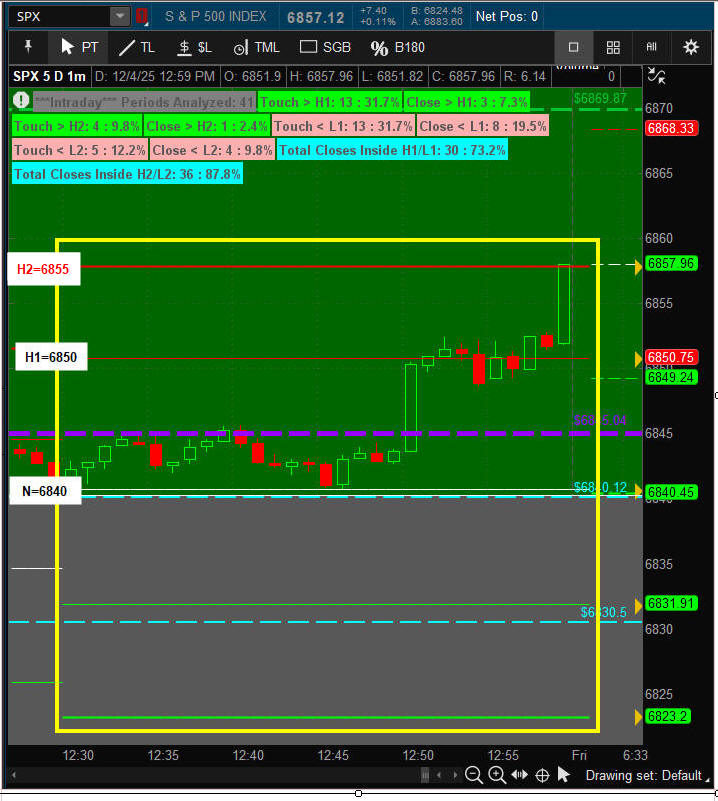Viewport: 718px width, 801px height.
Task: Click the red indicator next to symbol
Action: (x=141, y=16)
